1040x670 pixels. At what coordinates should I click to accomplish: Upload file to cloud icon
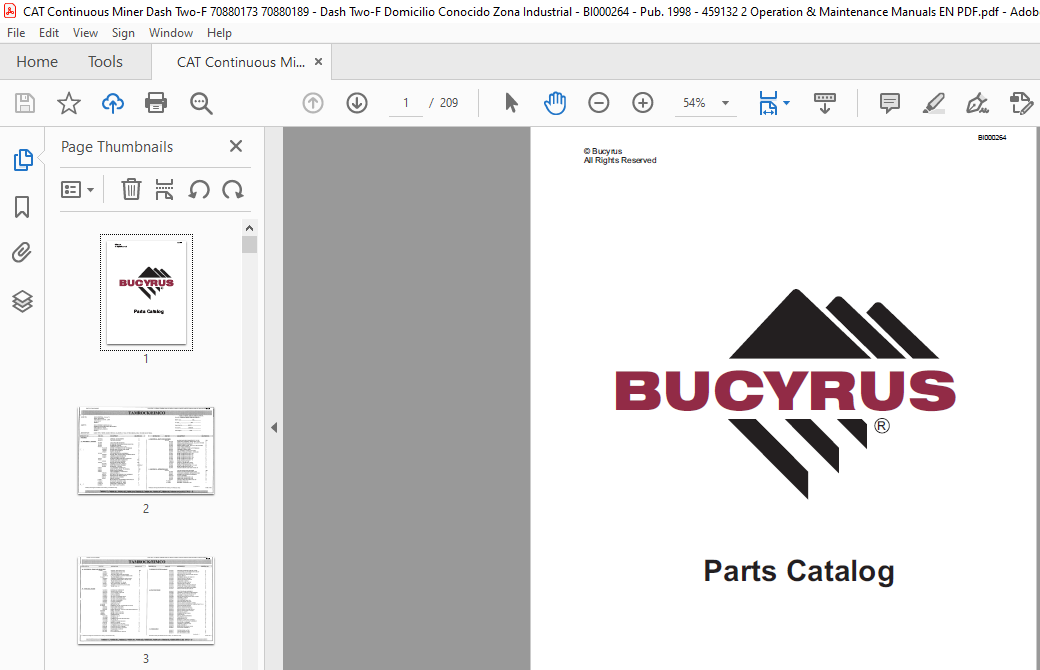113,103
